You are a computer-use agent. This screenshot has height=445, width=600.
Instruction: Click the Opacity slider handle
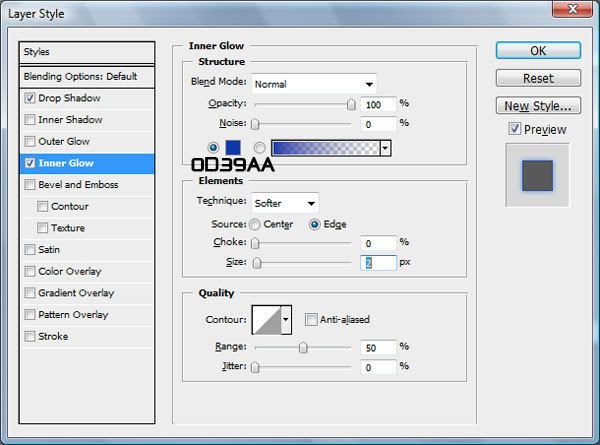(351, 104)
